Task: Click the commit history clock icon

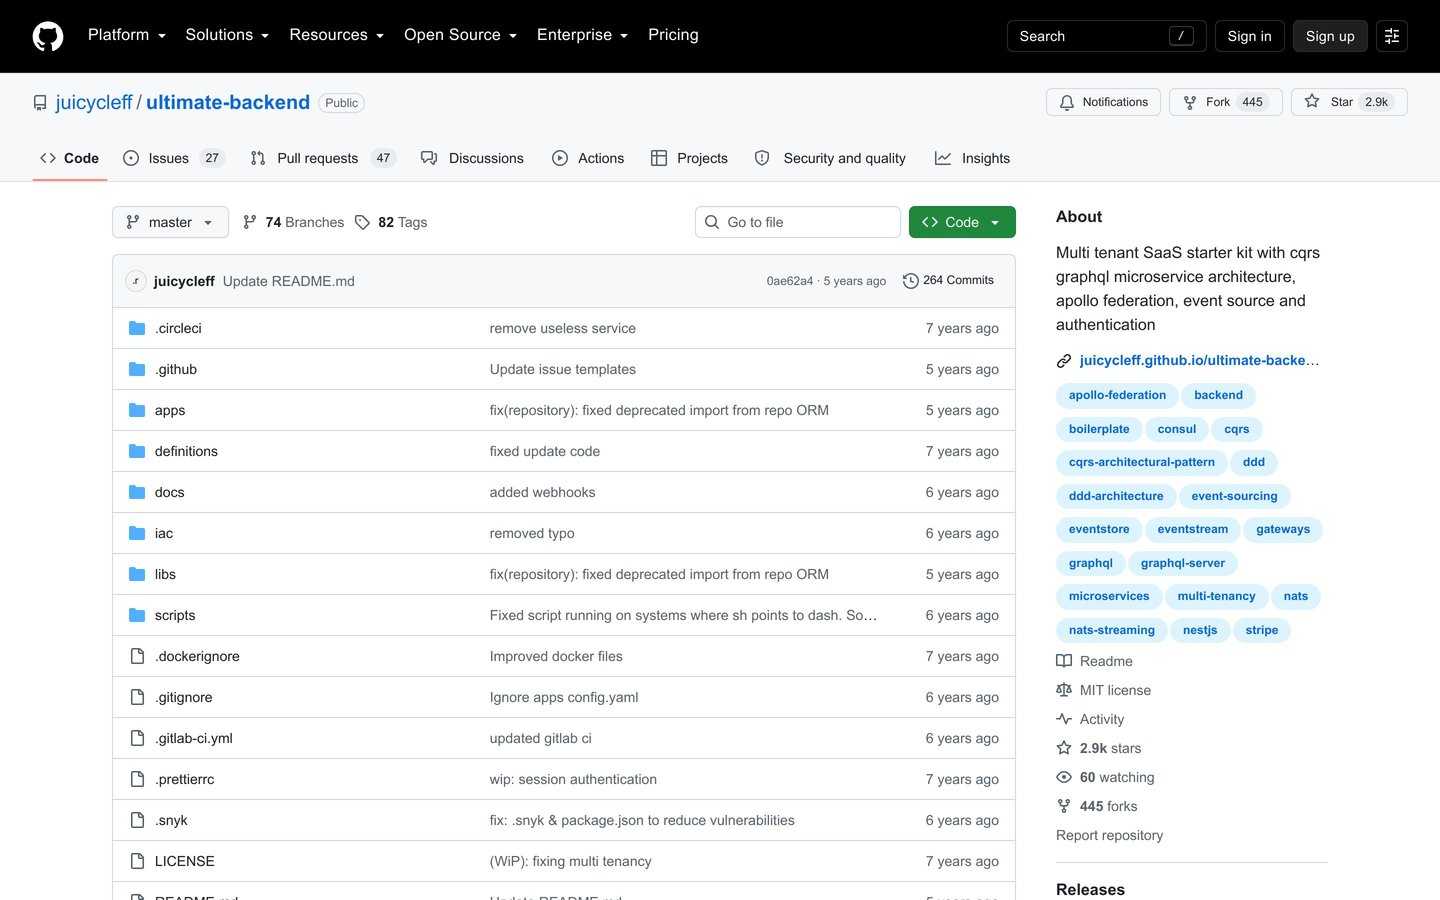Action: pos(910,281)
